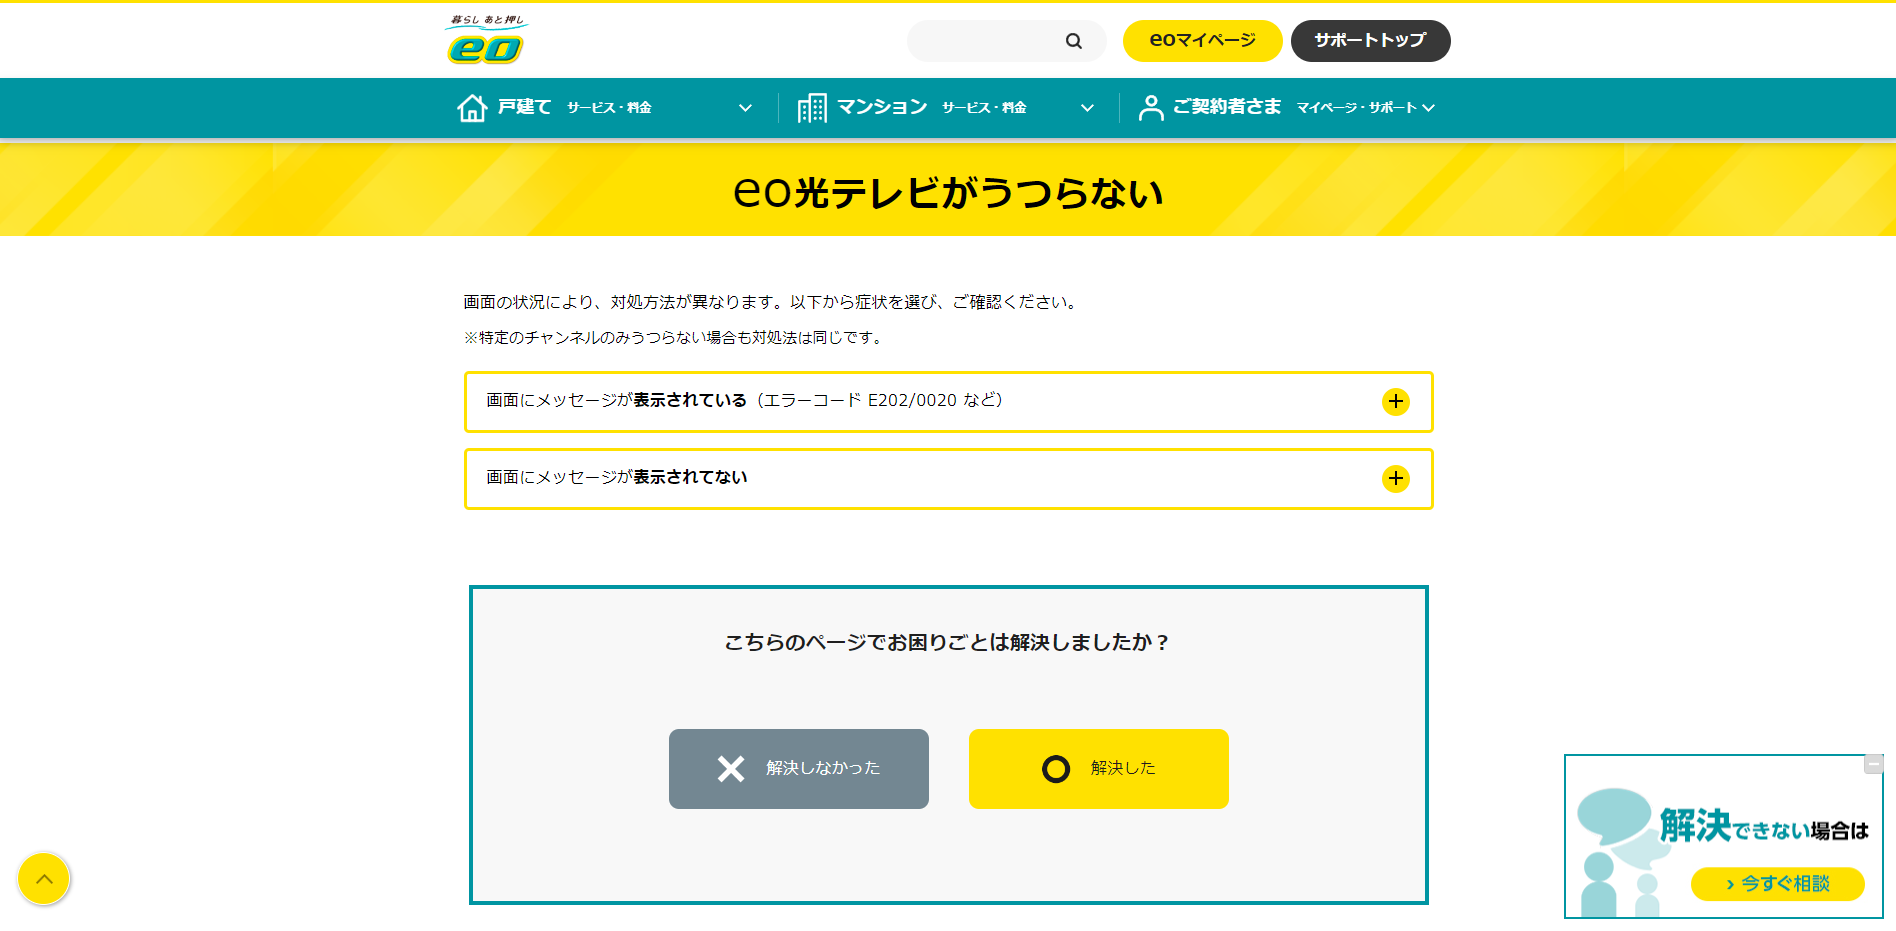Viewport: 1896px width, 931px height.
Task: Type in the header search field
Action: (x=985, y=41)
